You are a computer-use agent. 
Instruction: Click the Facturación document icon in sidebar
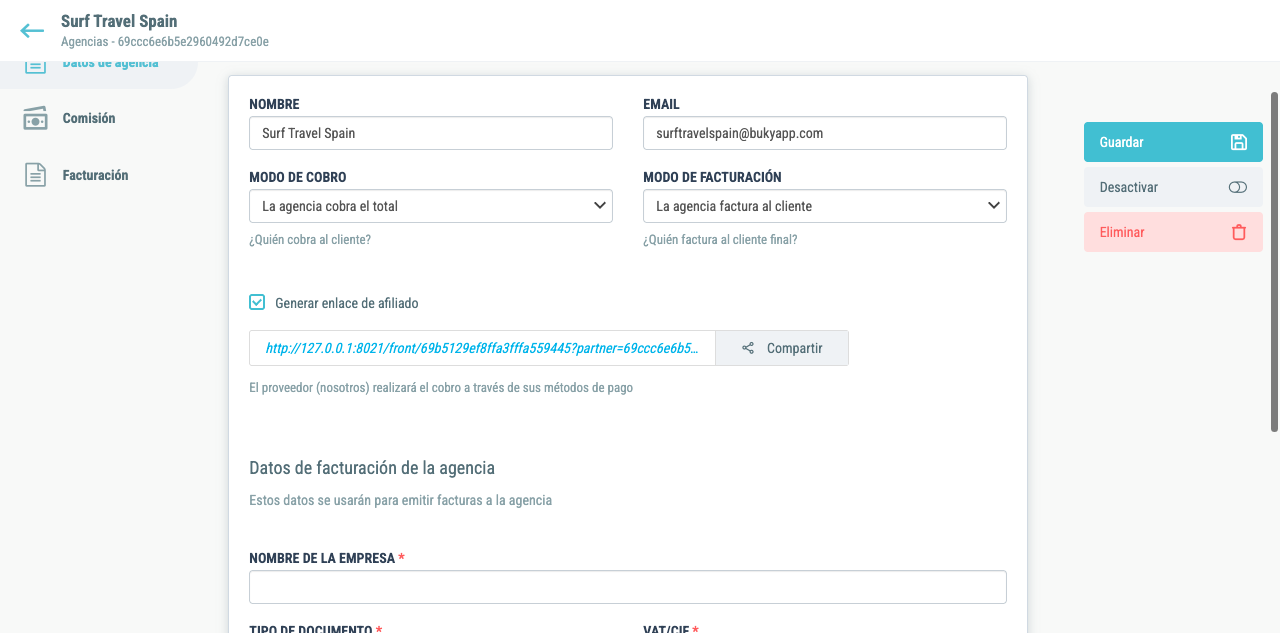click(x=35, y=175)
